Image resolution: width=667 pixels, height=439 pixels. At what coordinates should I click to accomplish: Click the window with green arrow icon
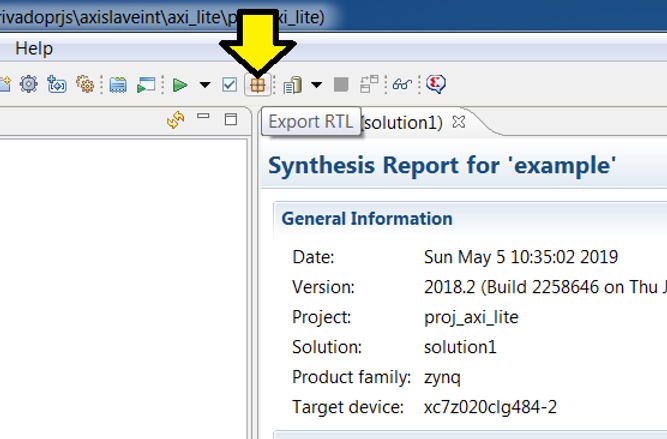coord(146,85)
